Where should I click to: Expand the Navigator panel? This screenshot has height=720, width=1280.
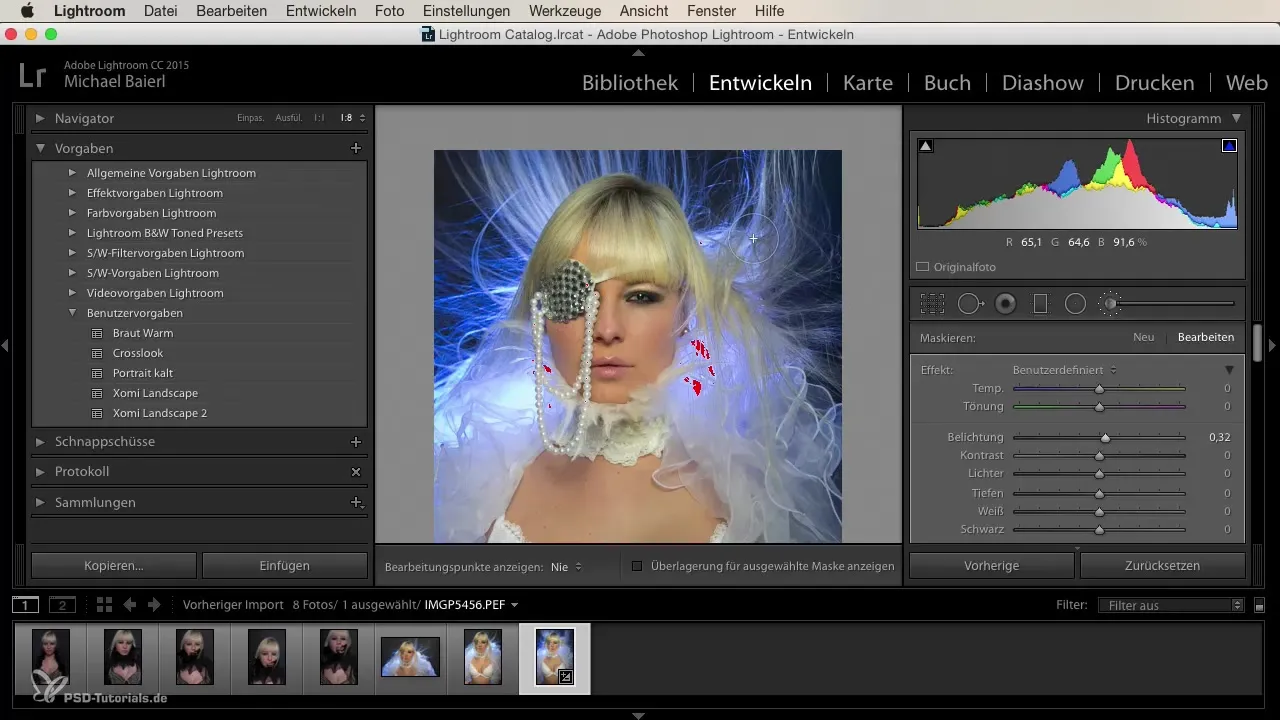pos(40,118)
